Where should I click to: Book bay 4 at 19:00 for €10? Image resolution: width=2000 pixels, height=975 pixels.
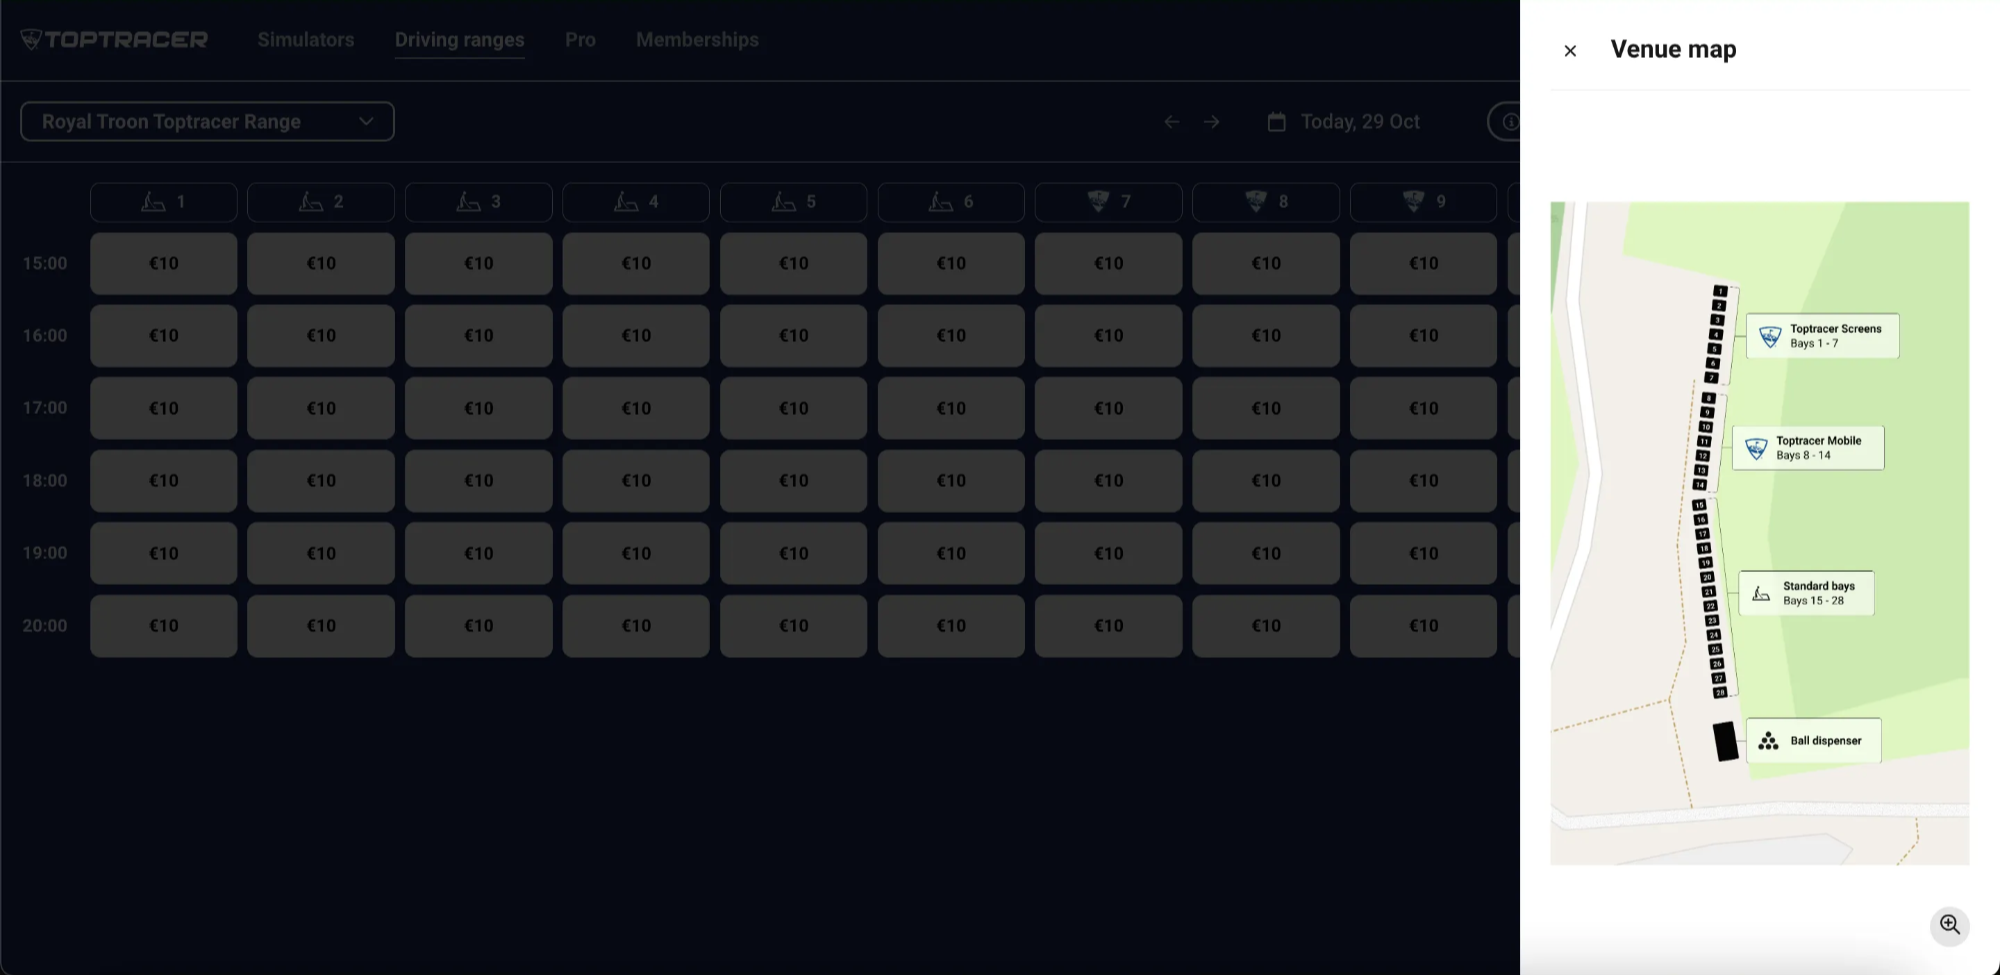click(x=636, y=553)
